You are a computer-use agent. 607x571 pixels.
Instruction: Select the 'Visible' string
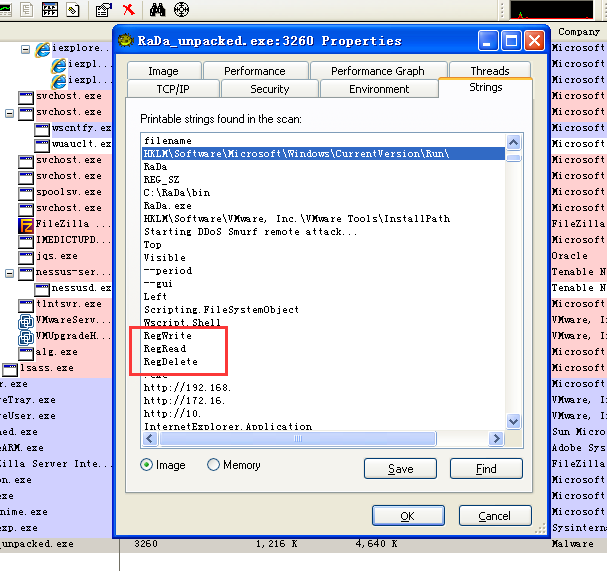click(x=165, y=258)
